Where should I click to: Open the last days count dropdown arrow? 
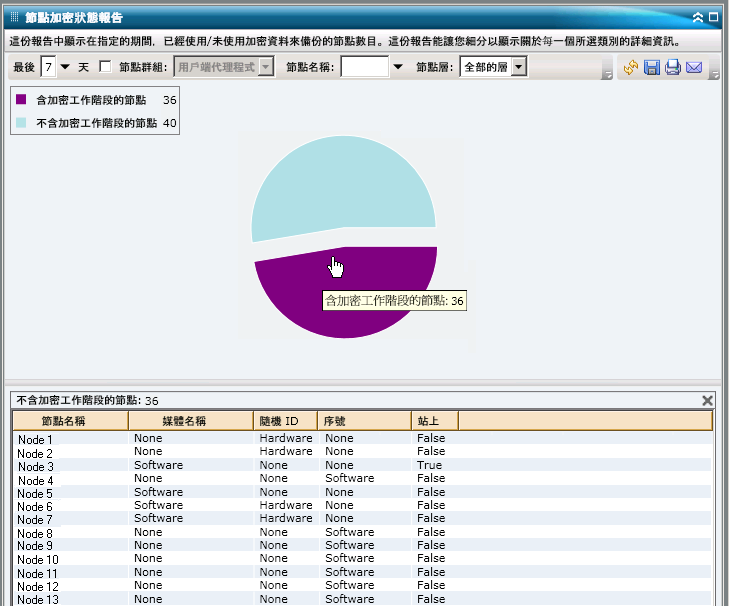(x=65, y=67)
